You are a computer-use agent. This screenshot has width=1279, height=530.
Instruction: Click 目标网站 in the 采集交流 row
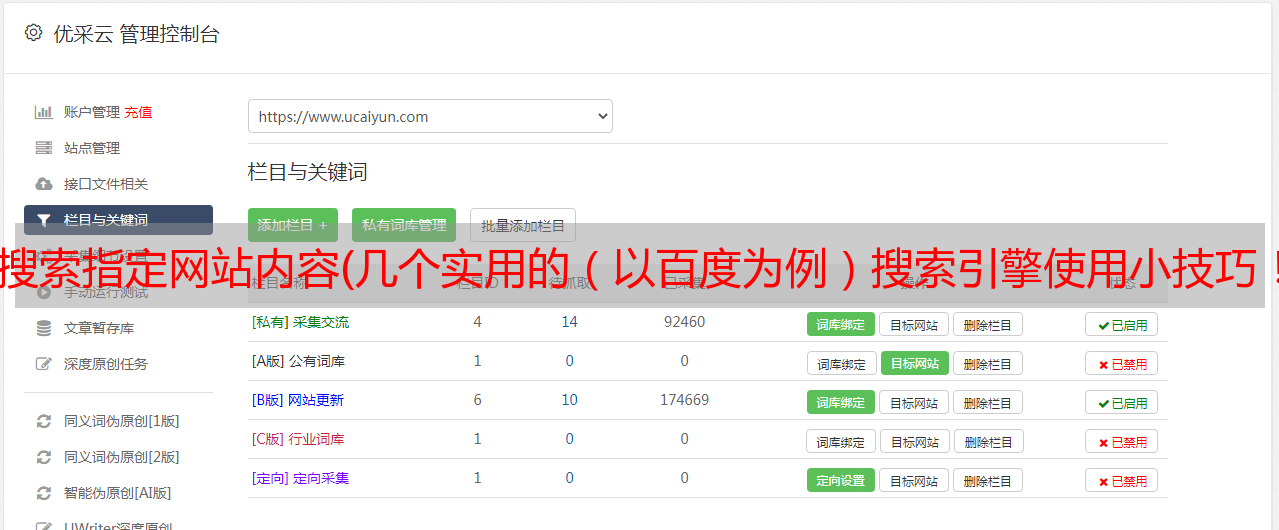[914, 324]
